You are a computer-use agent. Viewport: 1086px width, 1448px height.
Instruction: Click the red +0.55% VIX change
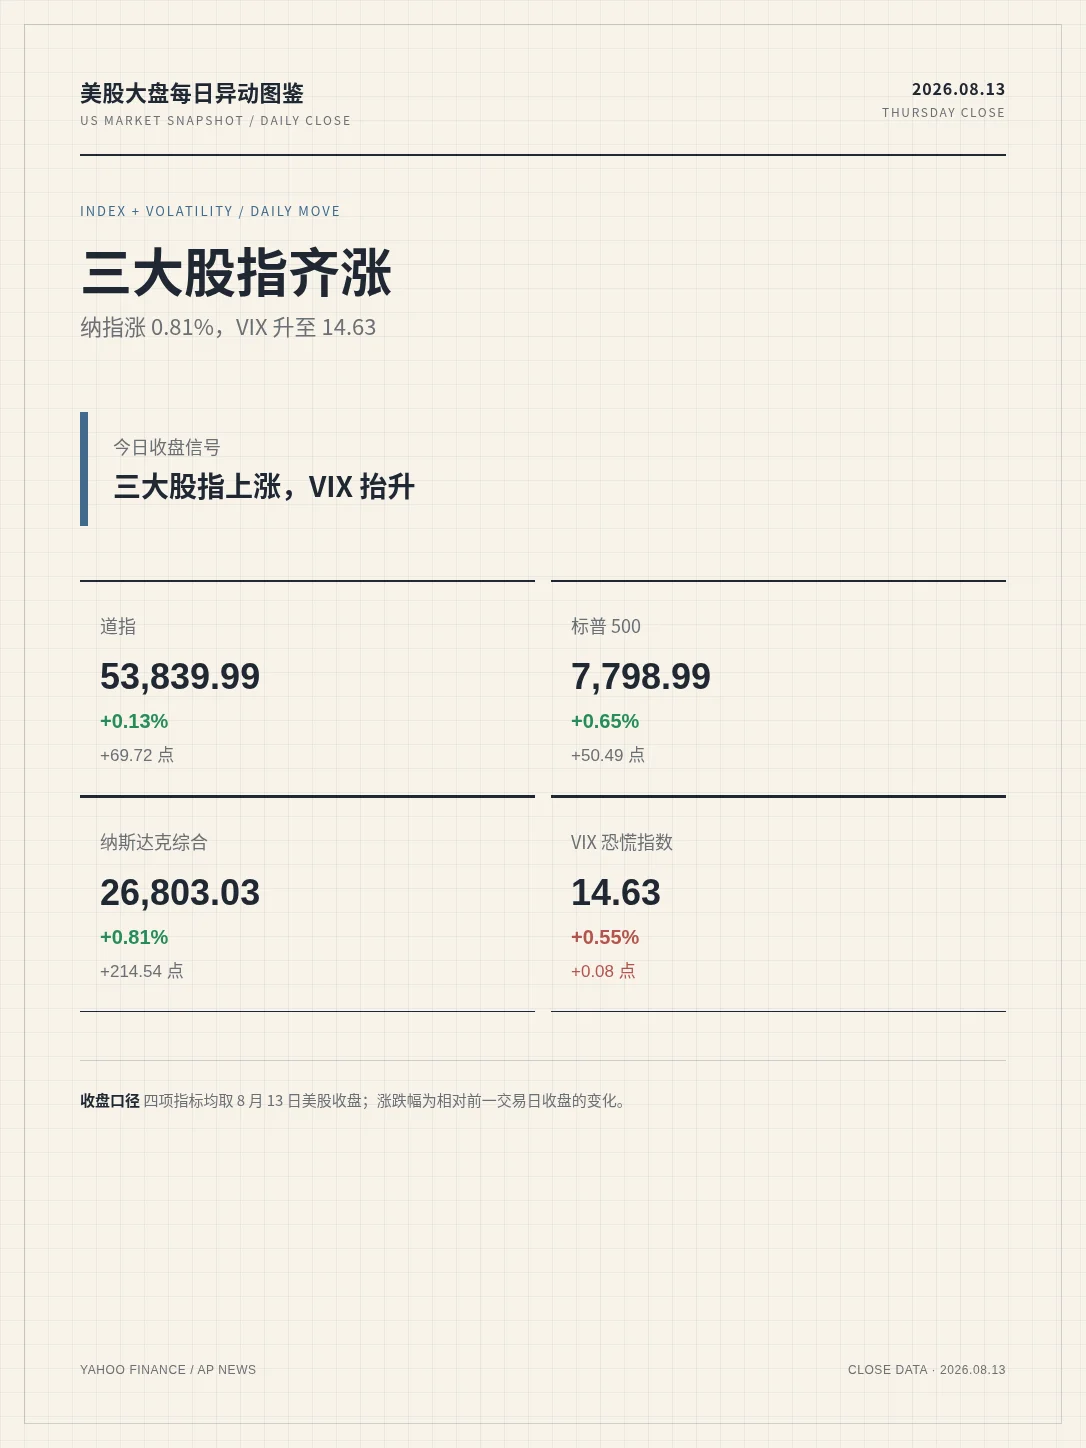click(x=605, y=937)
